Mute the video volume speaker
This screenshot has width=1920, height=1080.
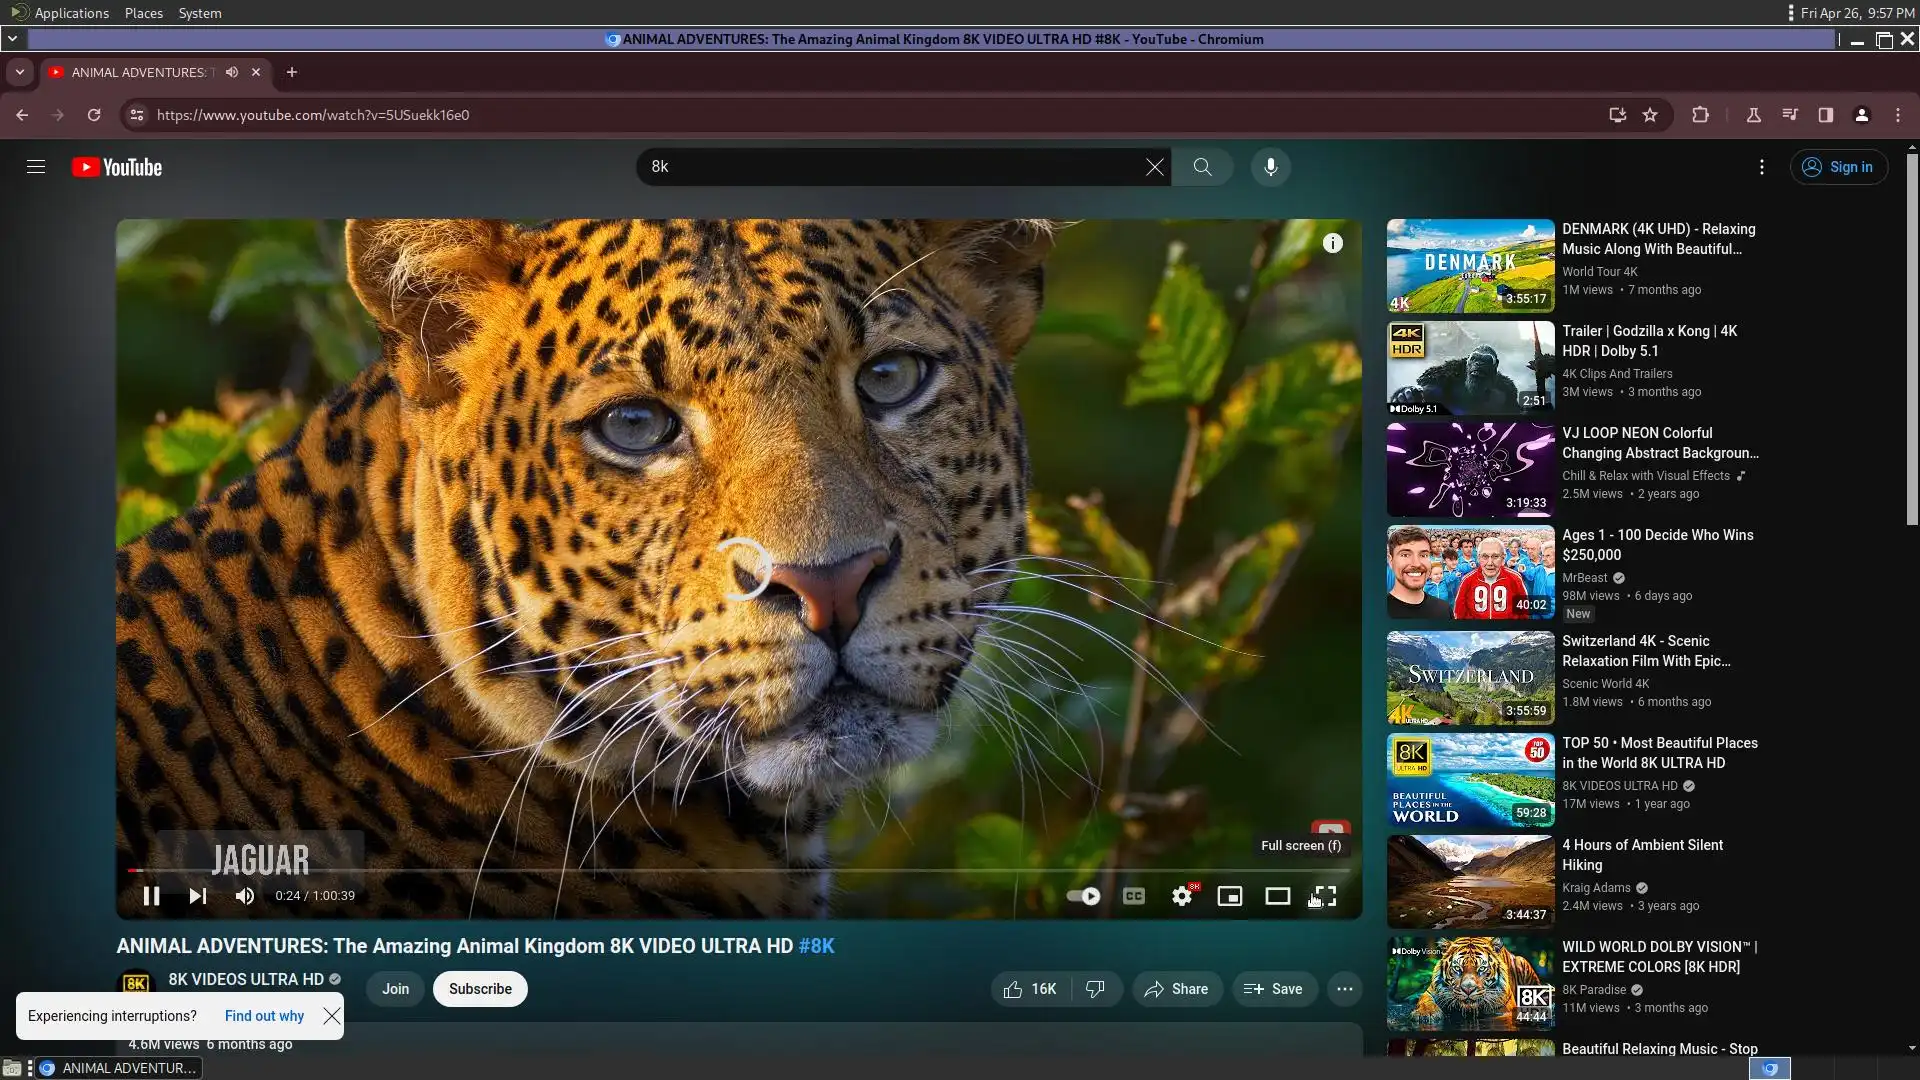tap(245, 896)
